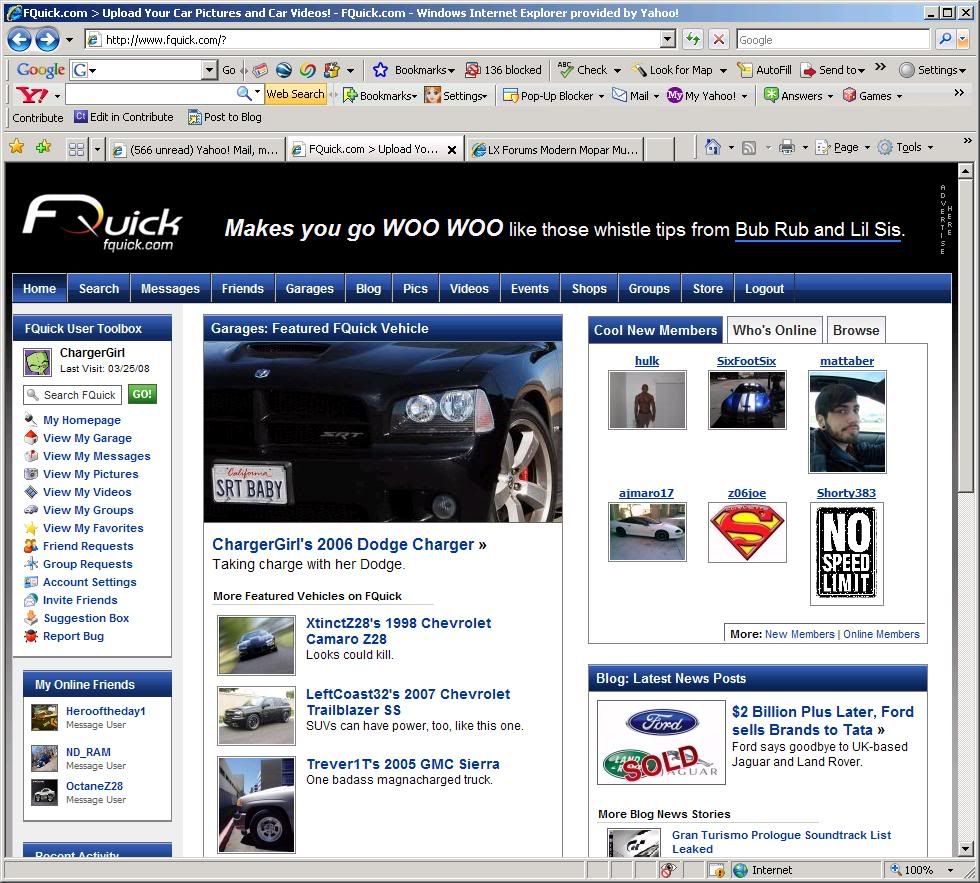Image resolution: width=980 pixels, height=883 pixels.
Task: Open the address bar URL dropdown
Action: 668,39
